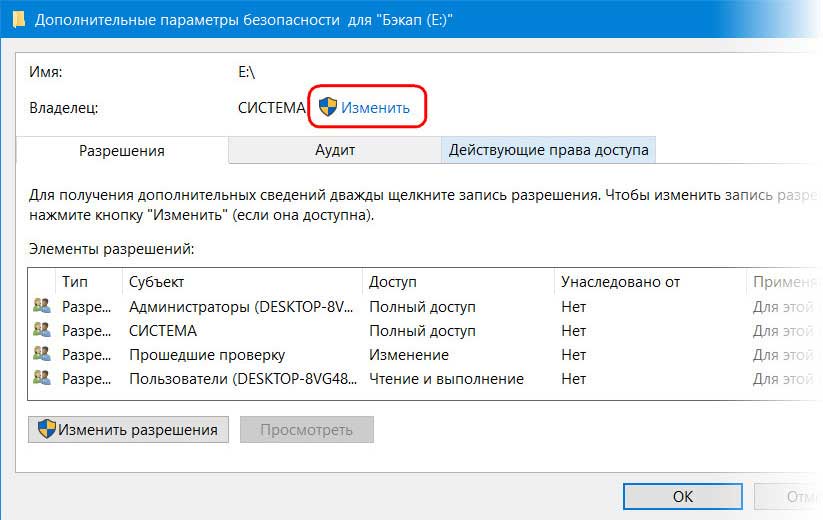Sort by the Субъект column header
The height and width of the screenshot is (520, 823).
[x=157, y=283]
